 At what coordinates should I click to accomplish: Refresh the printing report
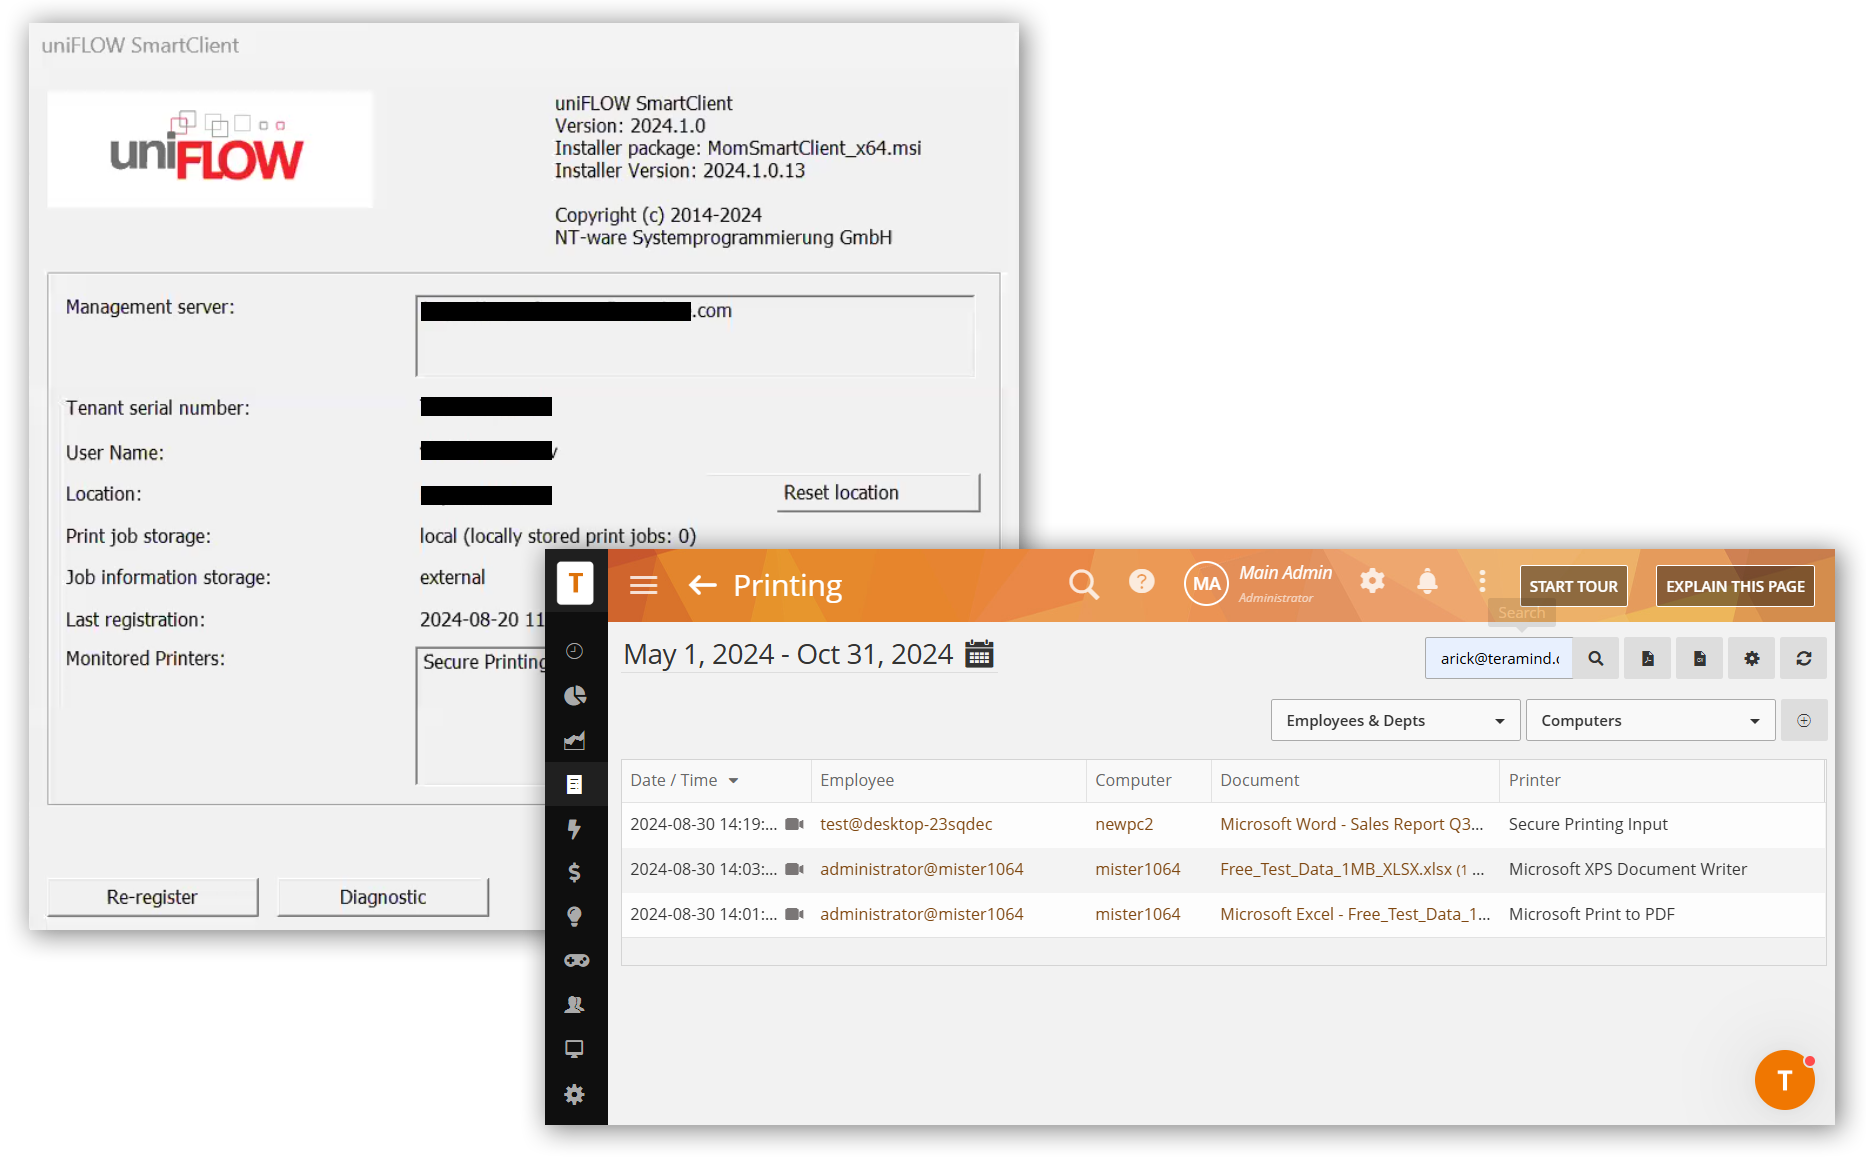1804,658
